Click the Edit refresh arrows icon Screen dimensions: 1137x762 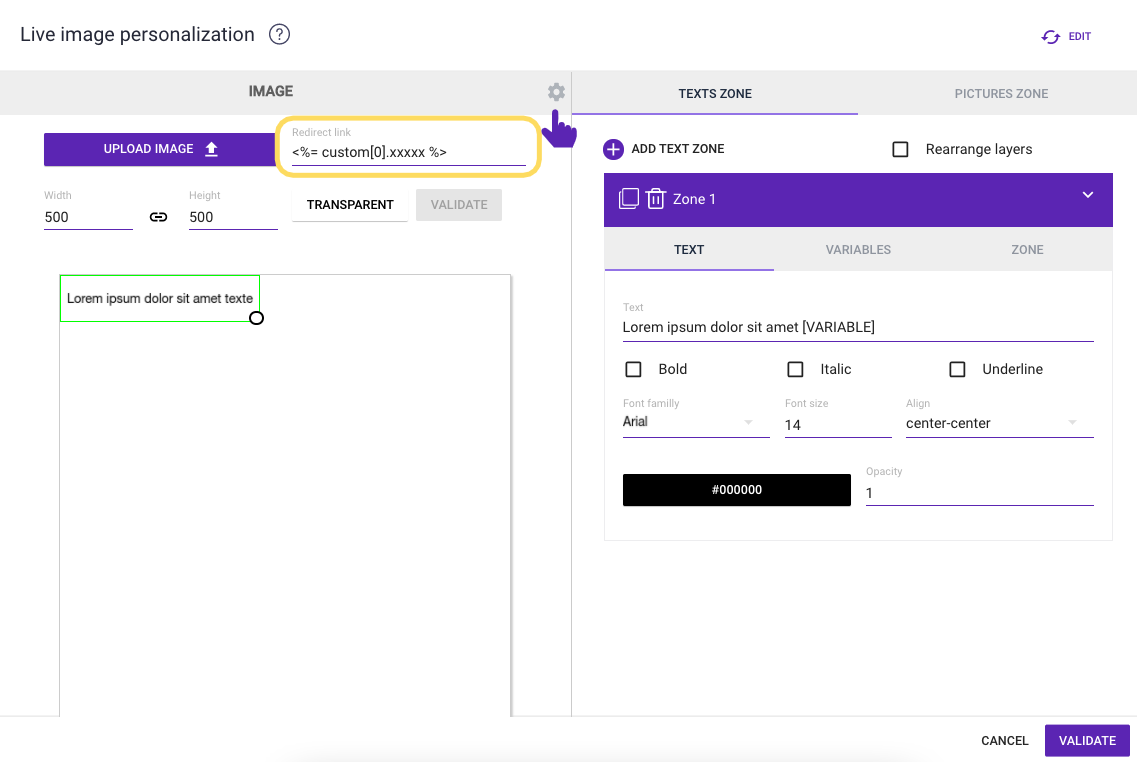pyautogui.click(x=1051, y=37)
